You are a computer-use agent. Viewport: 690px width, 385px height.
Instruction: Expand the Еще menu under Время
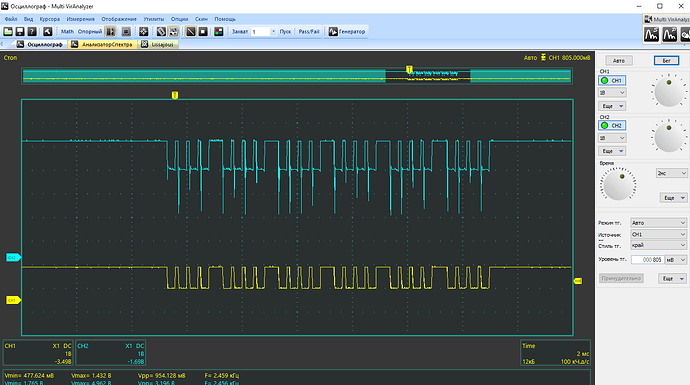(673, 198)
